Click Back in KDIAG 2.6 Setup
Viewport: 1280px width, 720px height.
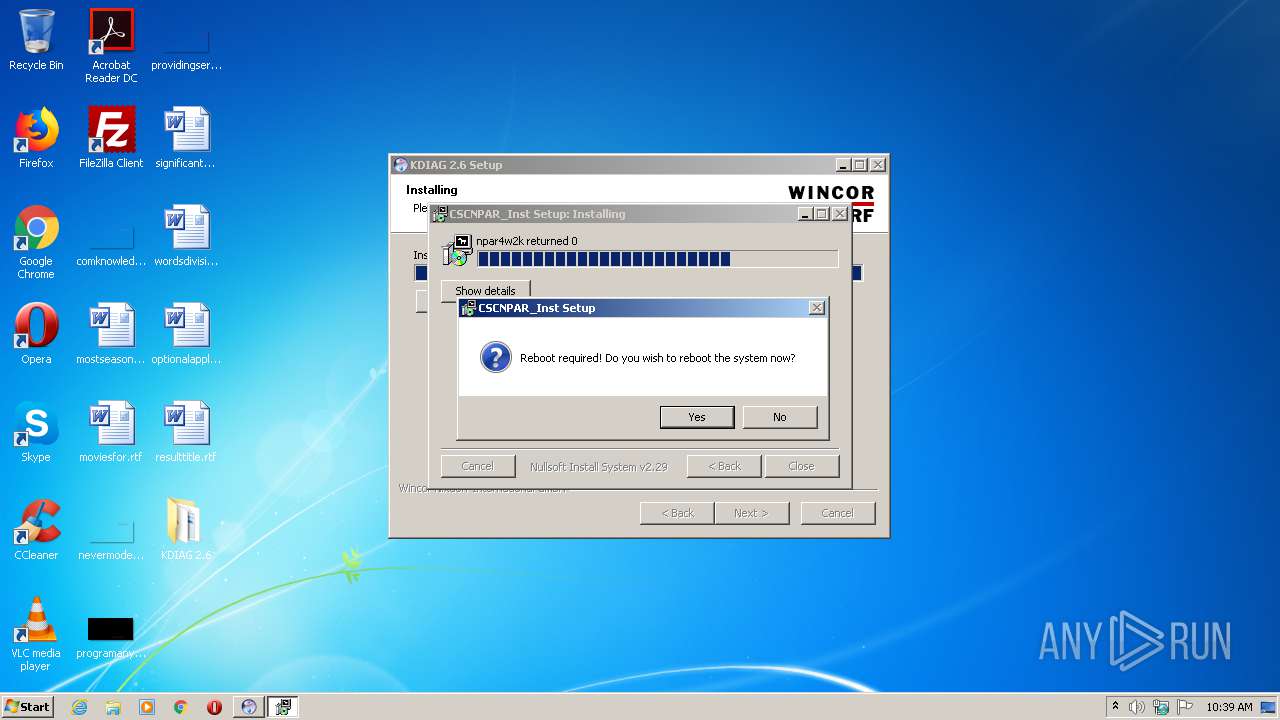[x=677, y=513]
